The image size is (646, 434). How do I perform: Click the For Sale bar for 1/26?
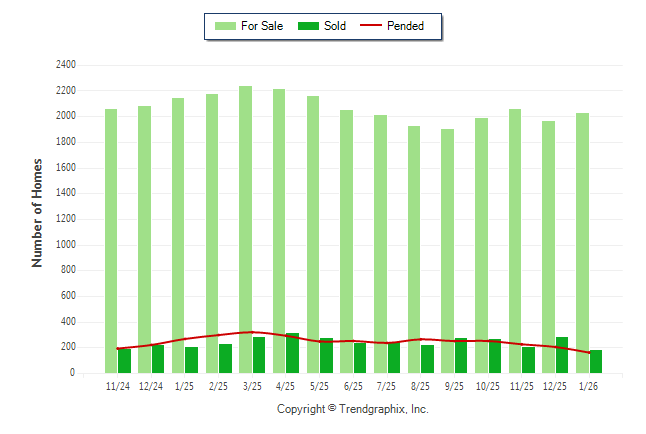[583, 240]
